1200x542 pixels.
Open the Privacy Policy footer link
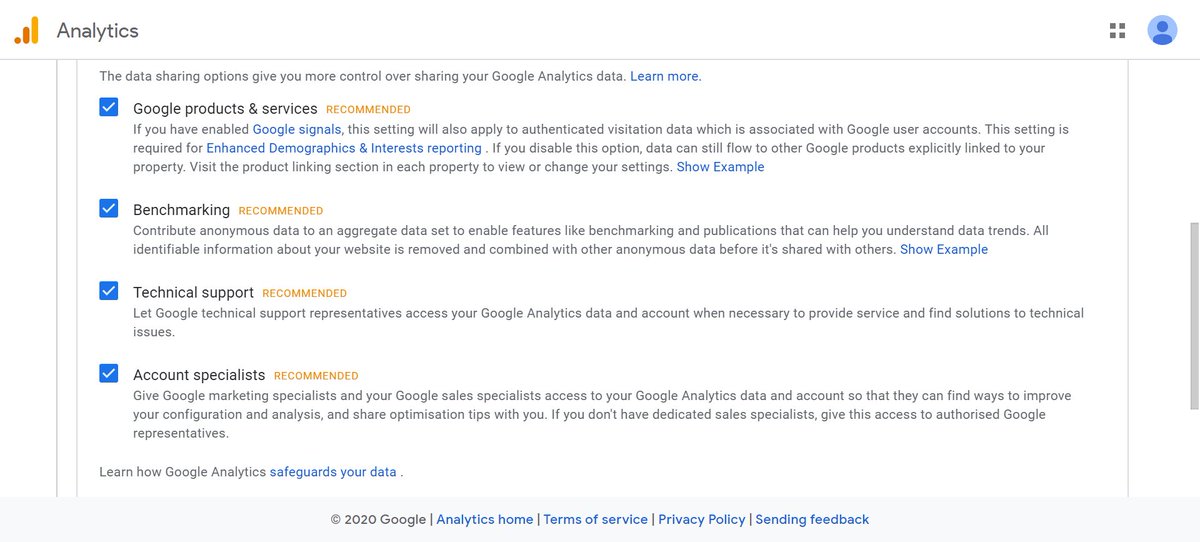point(702,519)
